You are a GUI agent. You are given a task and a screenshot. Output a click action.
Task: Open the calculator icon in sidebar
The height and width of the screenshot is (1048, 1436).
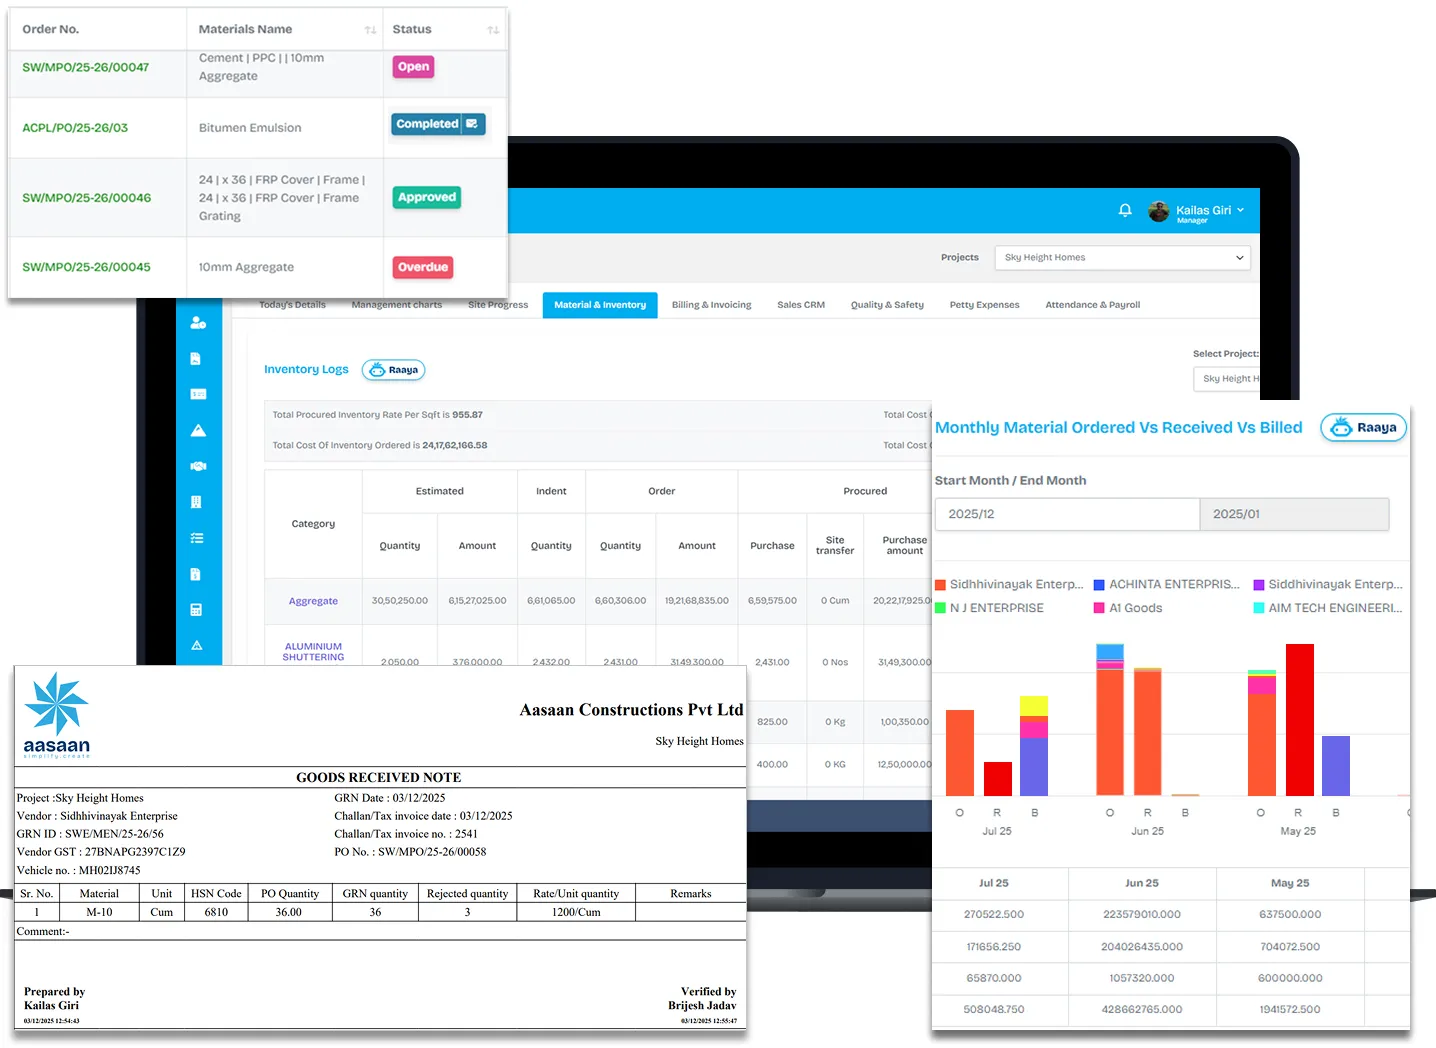(197, 610)
